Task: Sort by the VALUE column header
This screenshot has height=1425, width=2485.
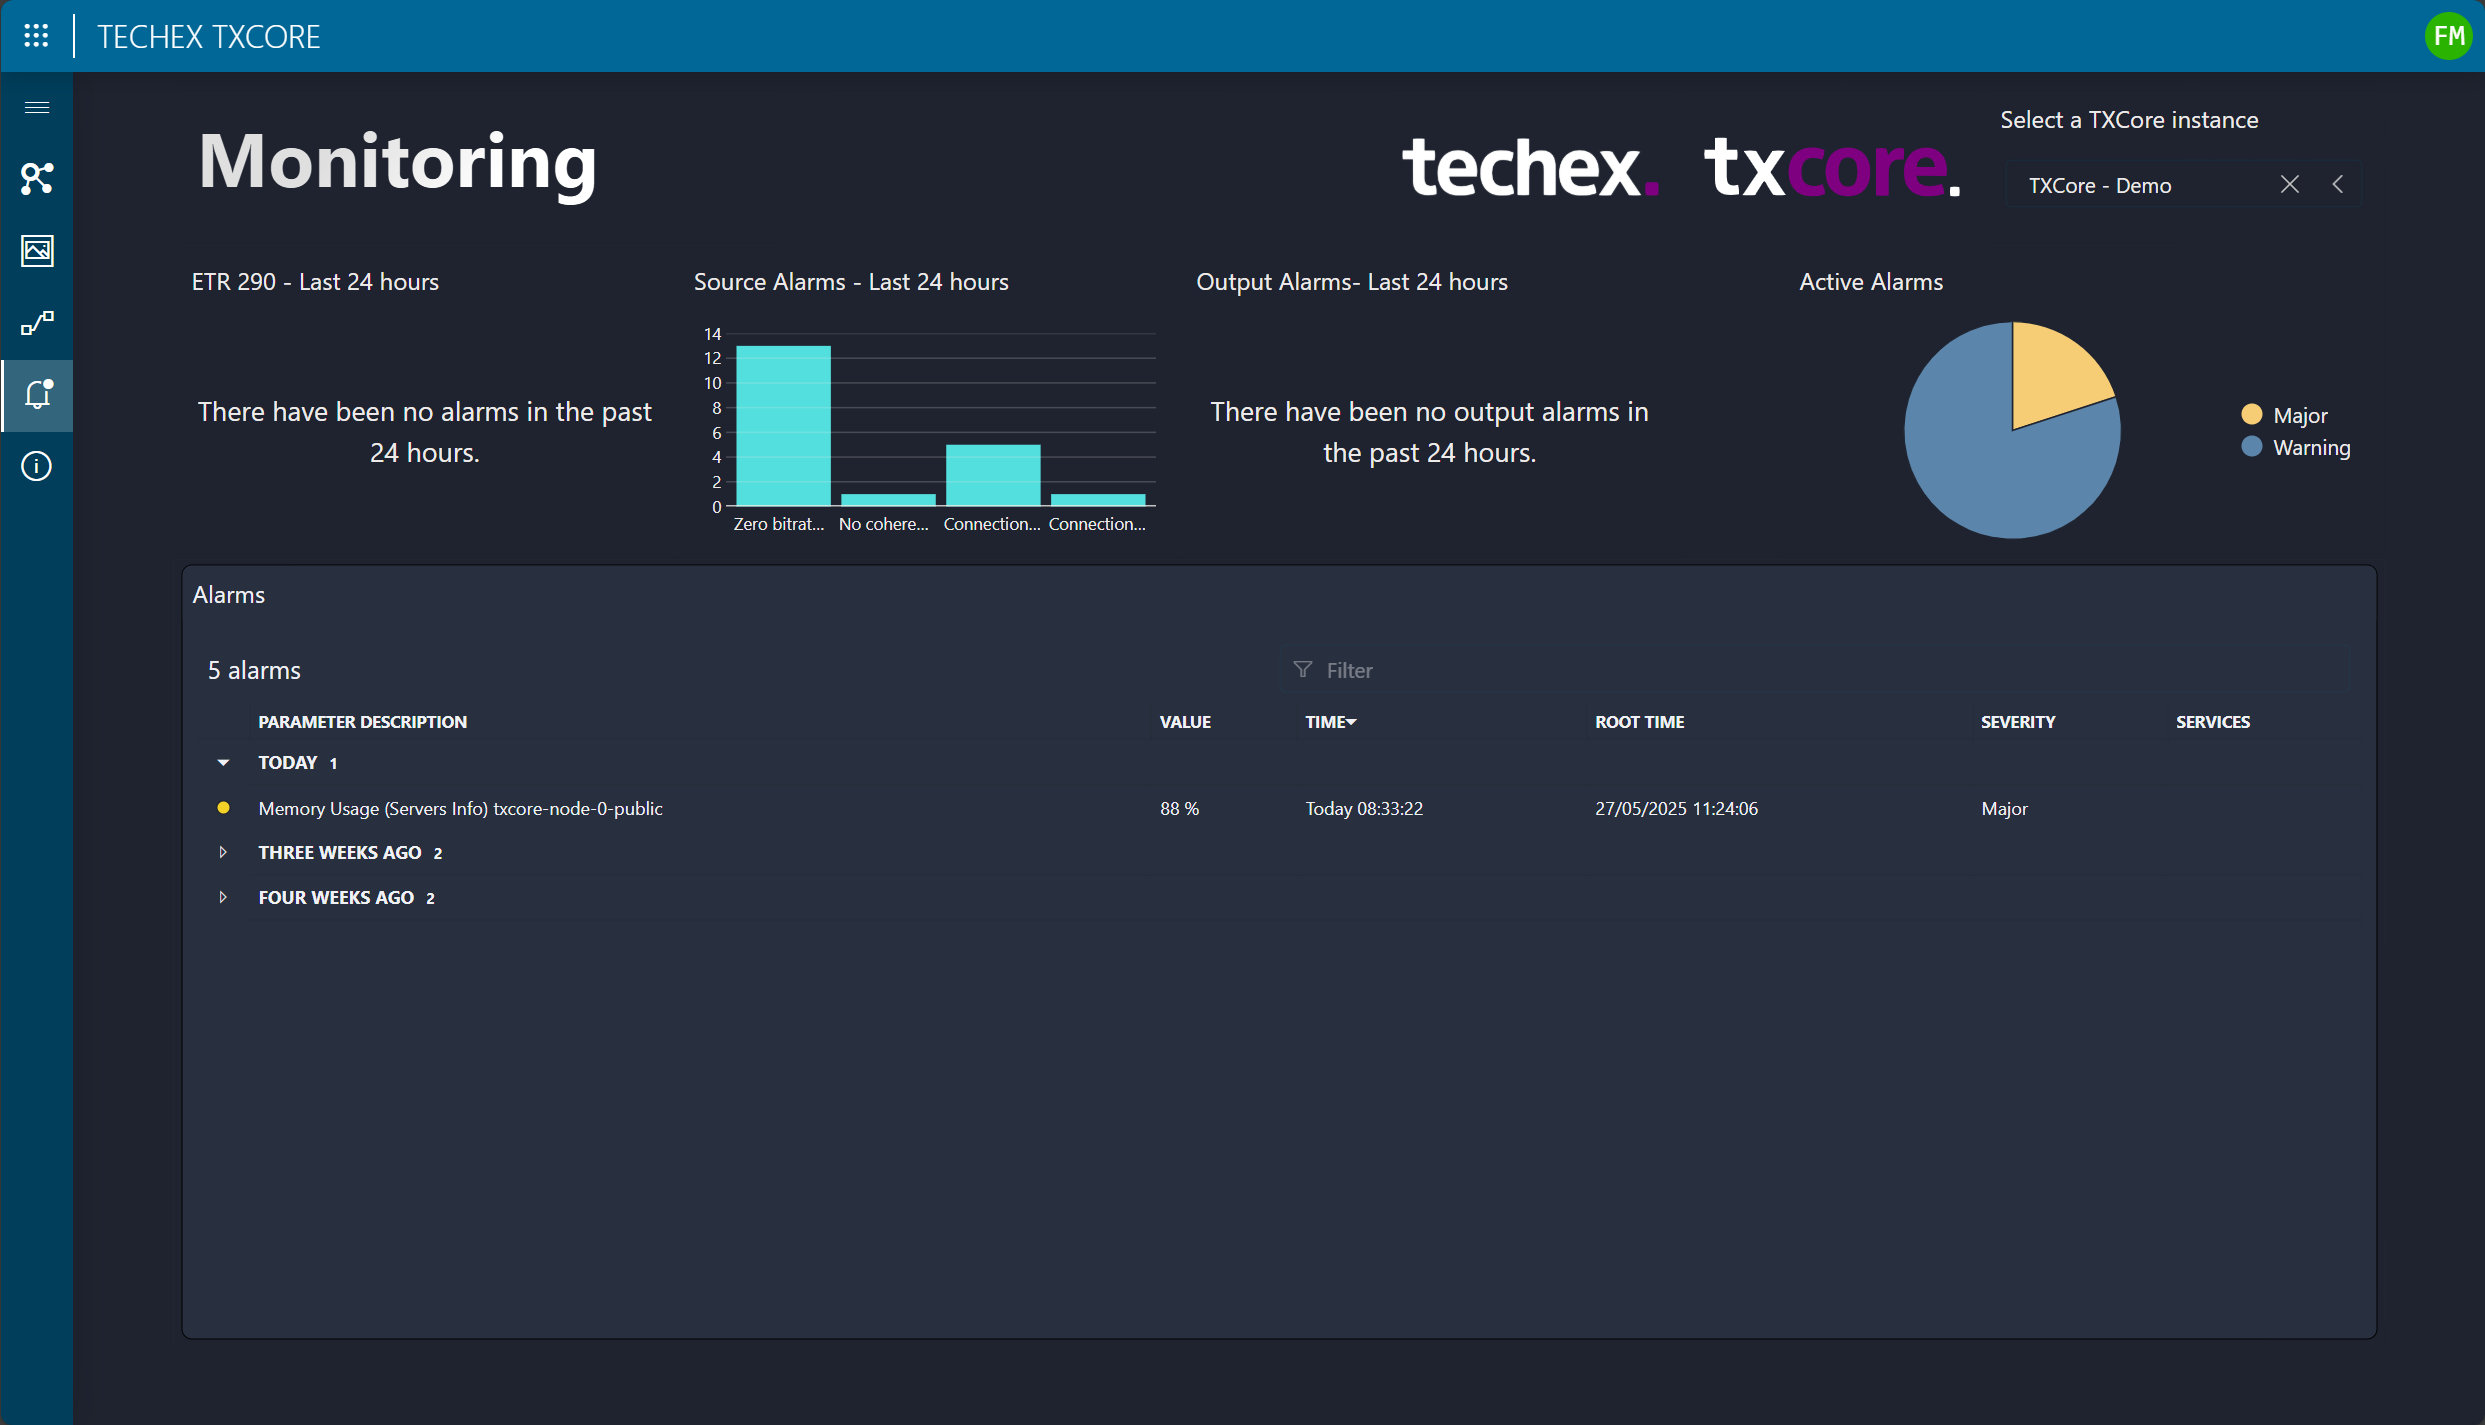Action: pos(1185,722)
